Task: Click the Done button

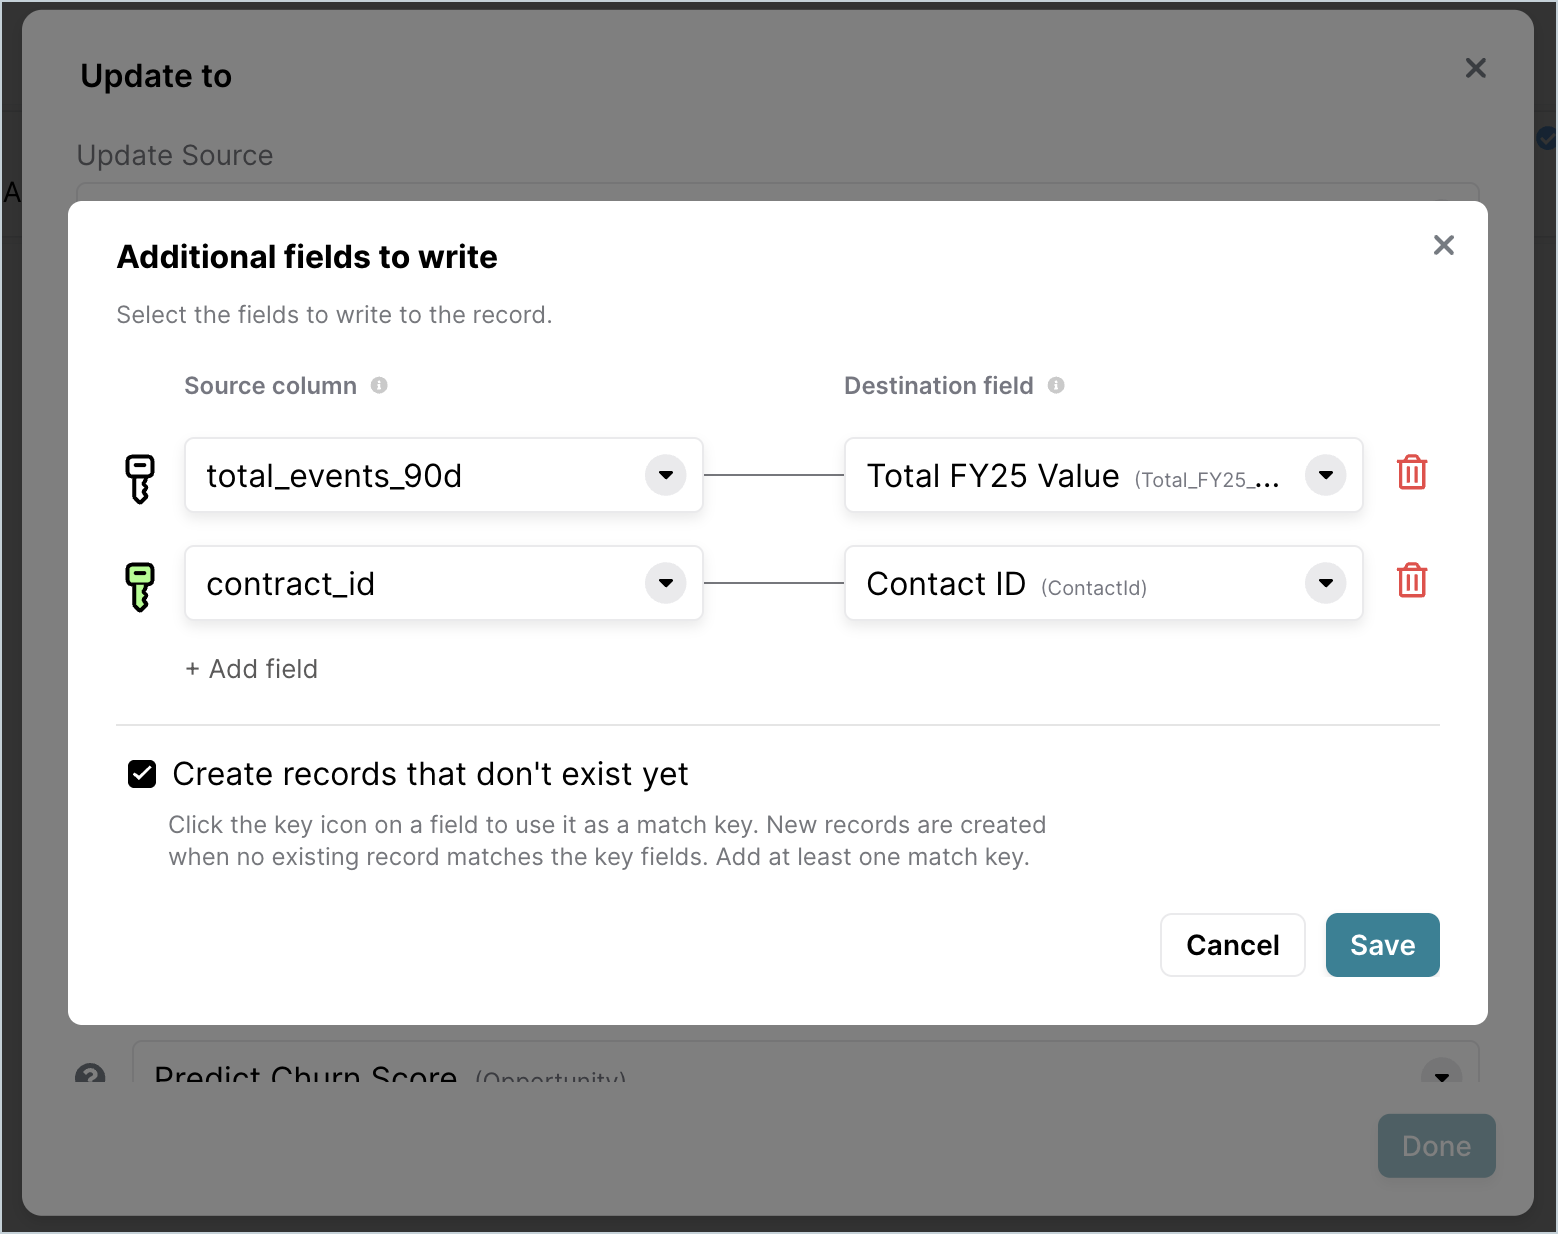Action: [1436, 1146]
